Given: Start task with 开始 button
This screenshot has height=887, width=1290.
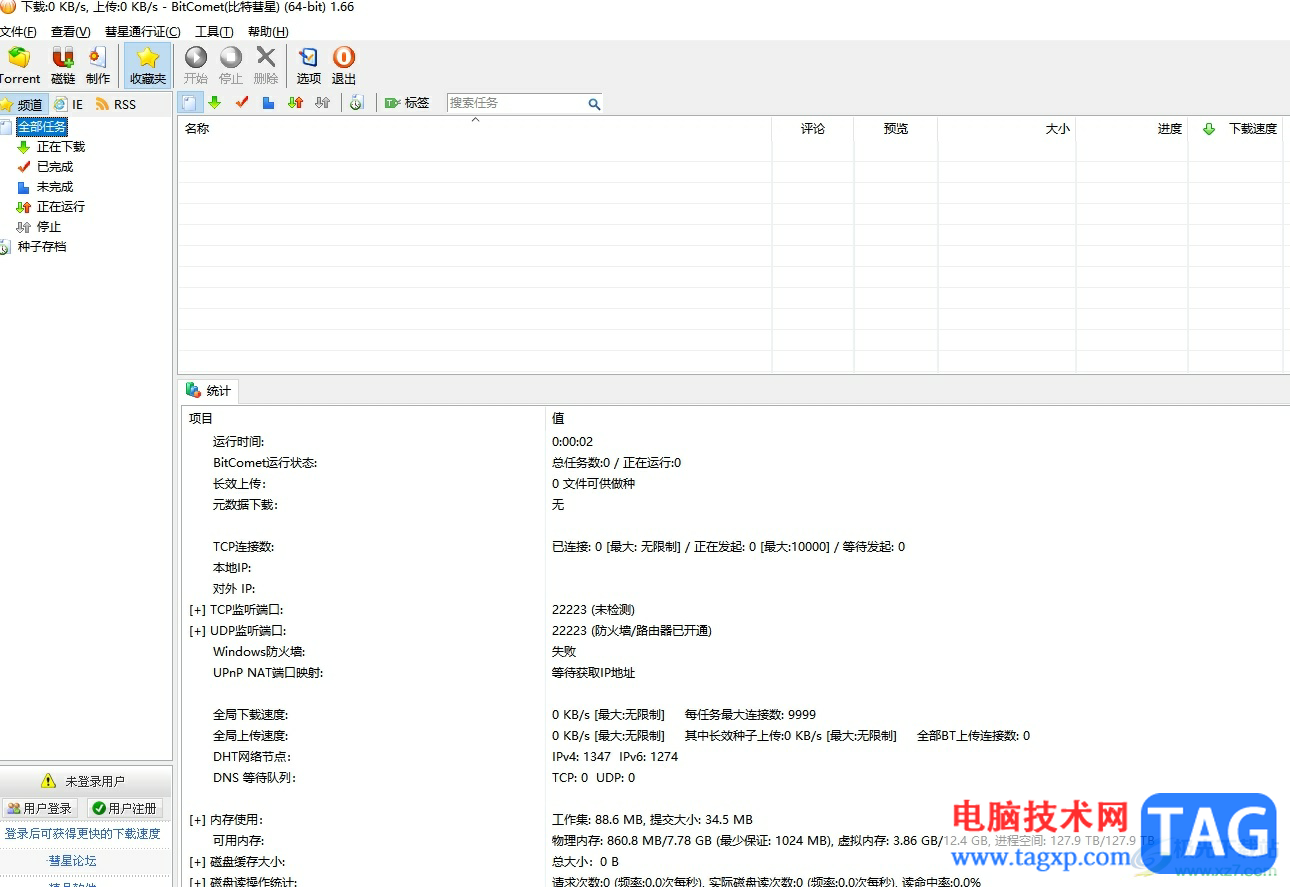Looking at the screenshot, I should (196, 66).
